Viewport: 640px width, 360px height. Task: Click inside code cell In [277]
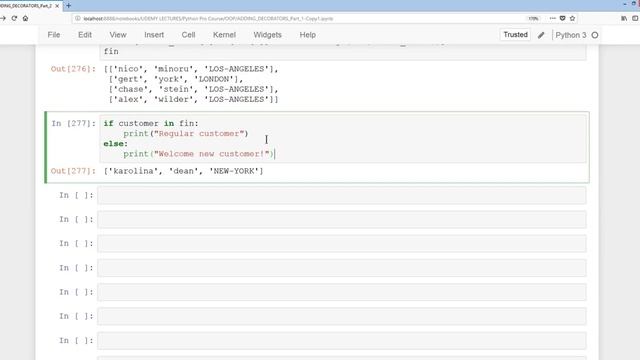[343, 139]
